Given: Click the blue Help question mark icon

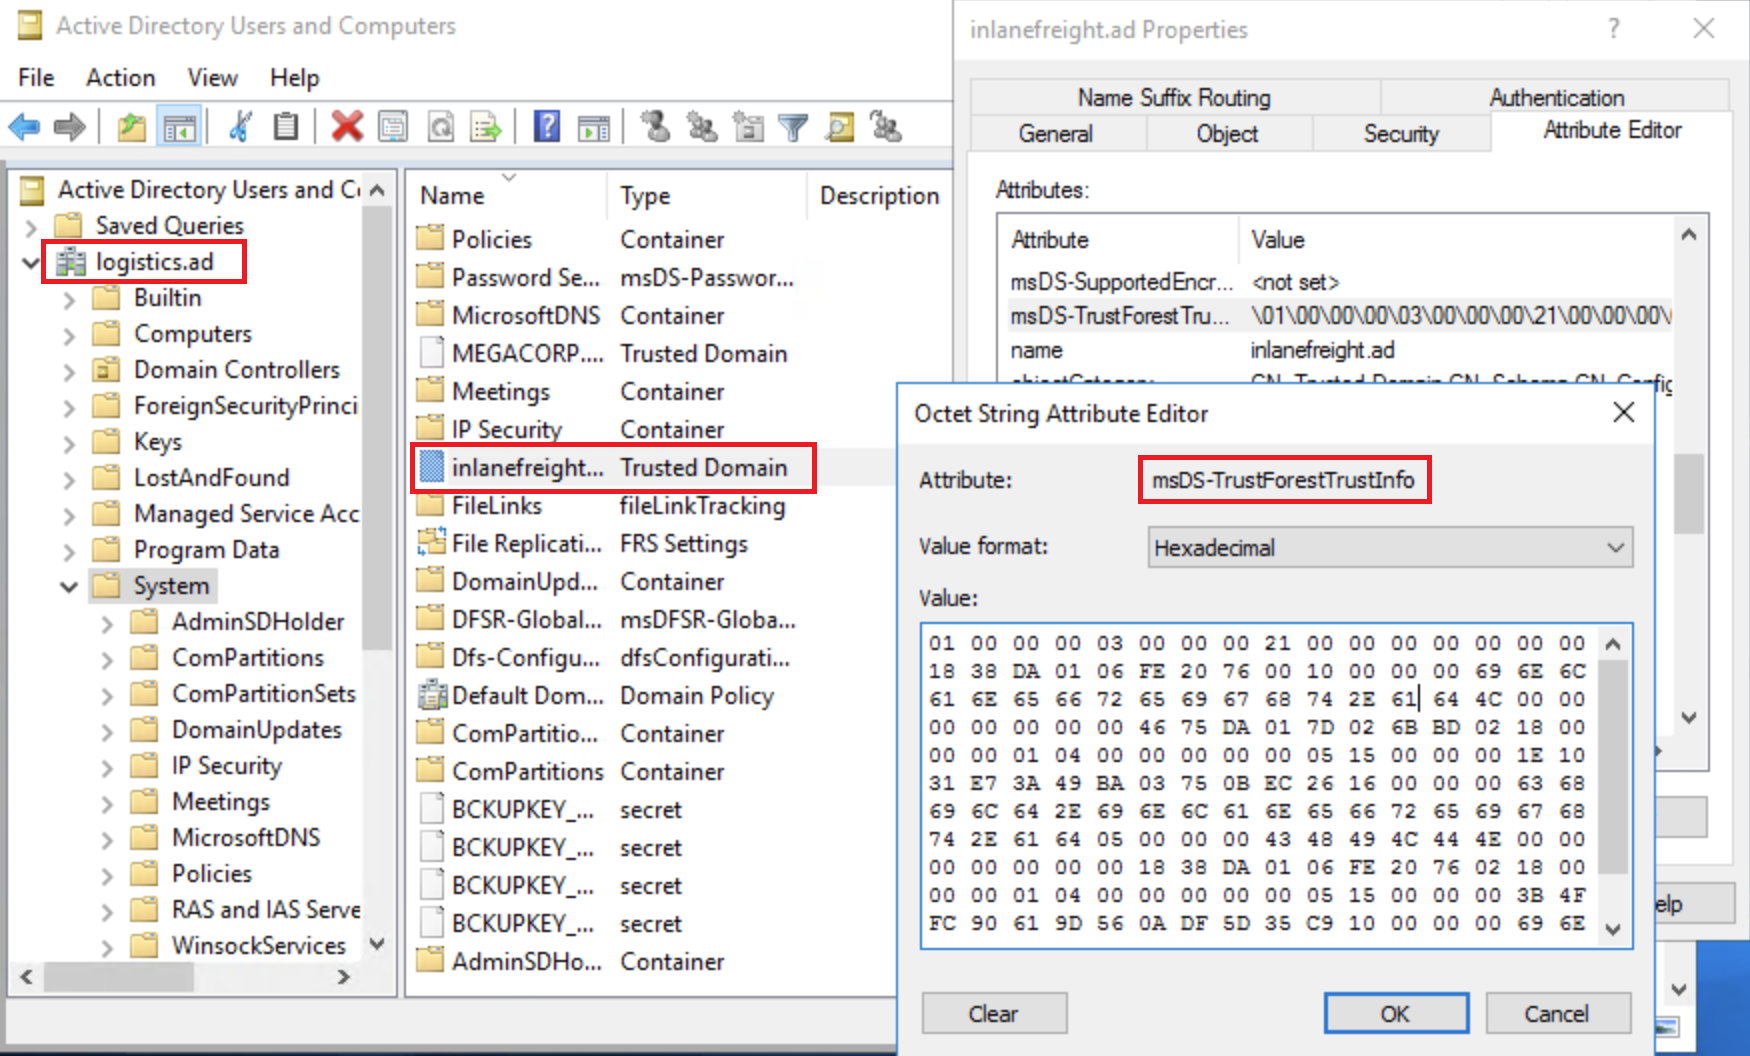Looking at the screenshot, I should [x=546, y=127].
